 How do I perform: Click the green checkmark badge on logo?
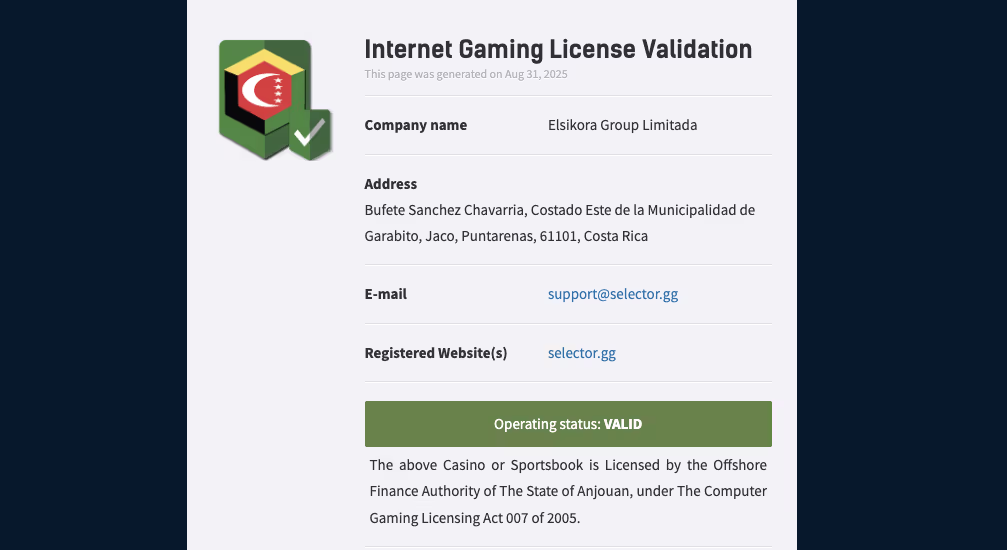click(x=310, y=134)
